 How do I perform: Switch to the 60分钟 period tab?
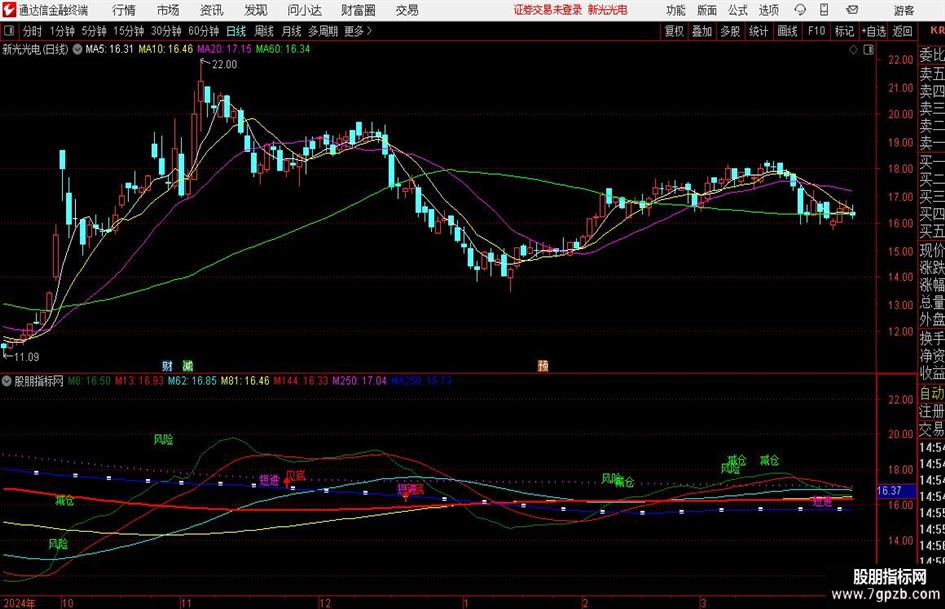point(204,31)
